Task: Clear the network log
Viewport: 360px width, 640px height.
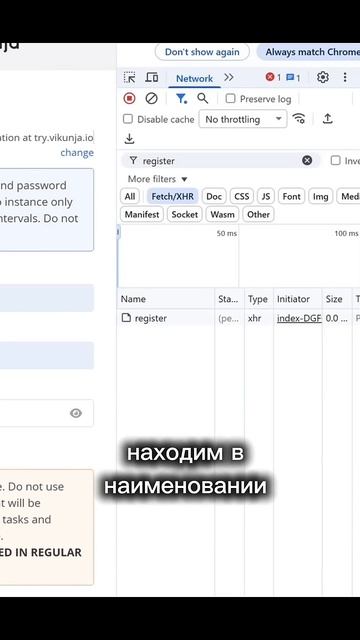Action: click(151, 98)
